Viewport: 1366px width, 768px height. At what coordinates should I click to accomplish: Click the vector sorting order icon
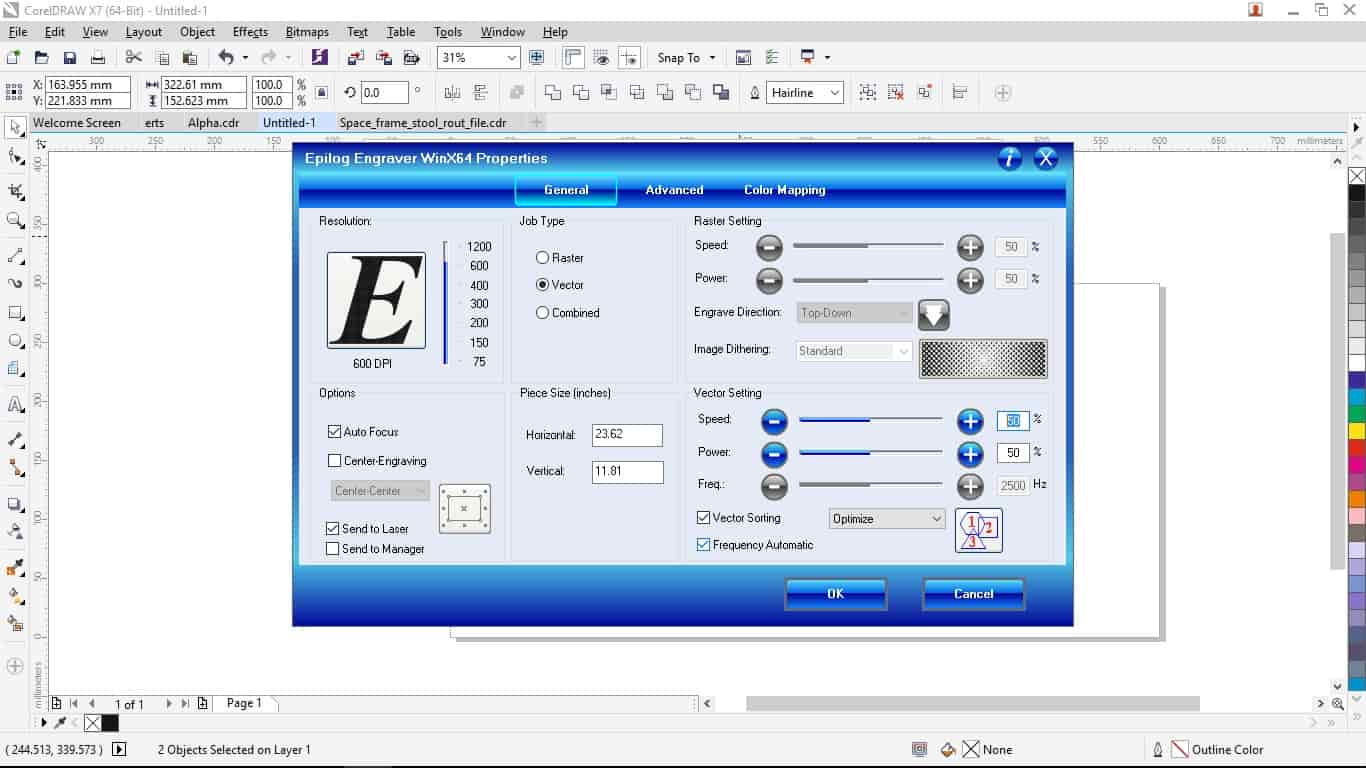click(979, 530)
